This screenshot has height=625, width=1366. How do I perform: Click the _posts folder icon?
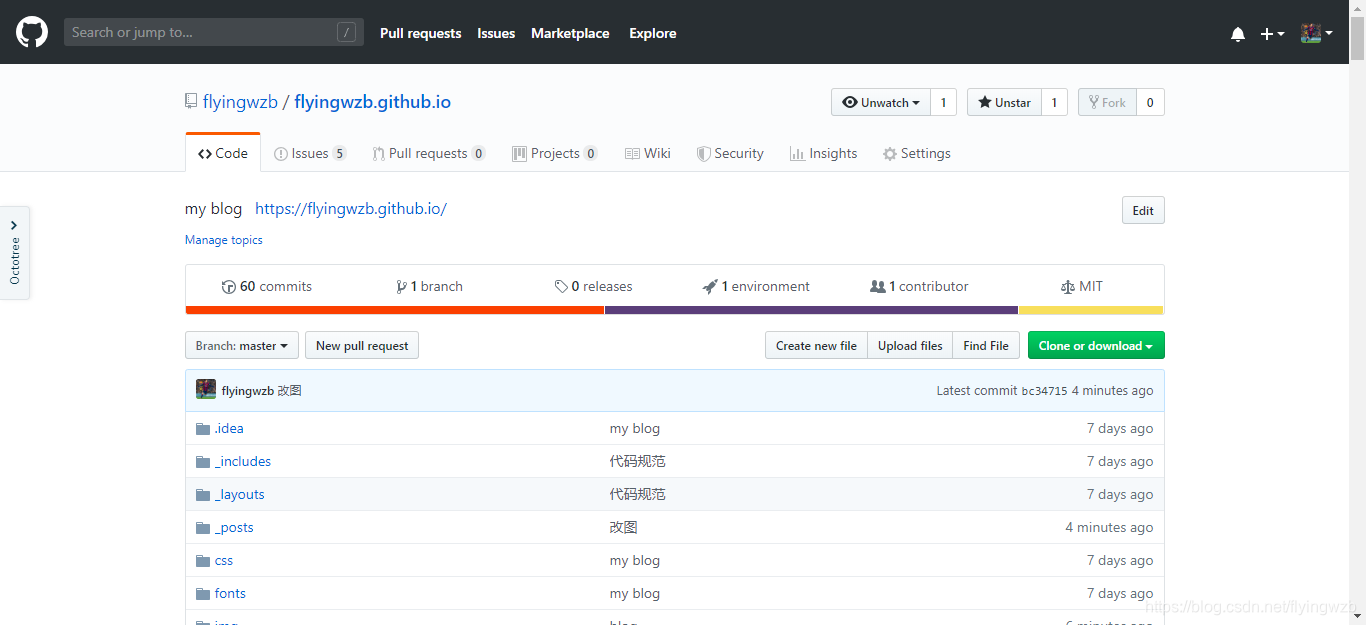tap(203, 527)
